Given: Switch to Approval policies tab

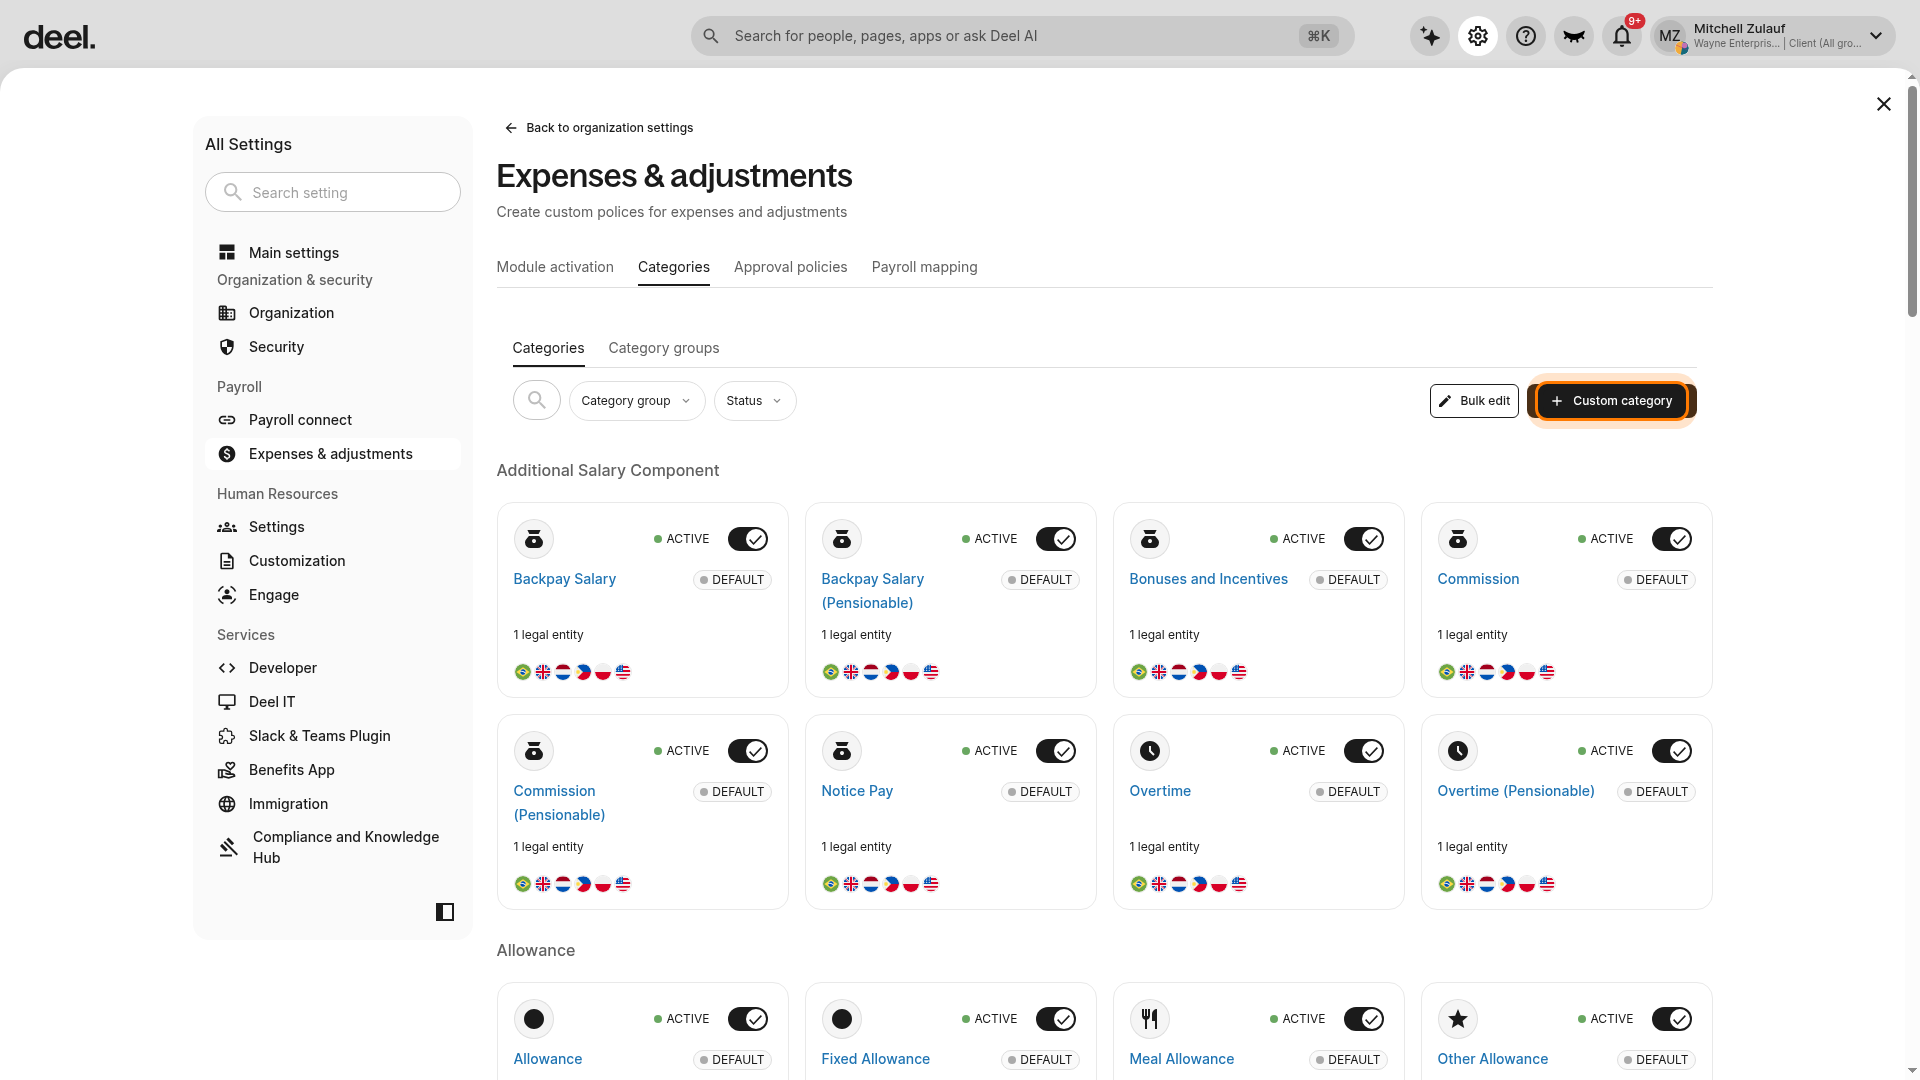Looking at the screenshot, I should pos(790,267).
